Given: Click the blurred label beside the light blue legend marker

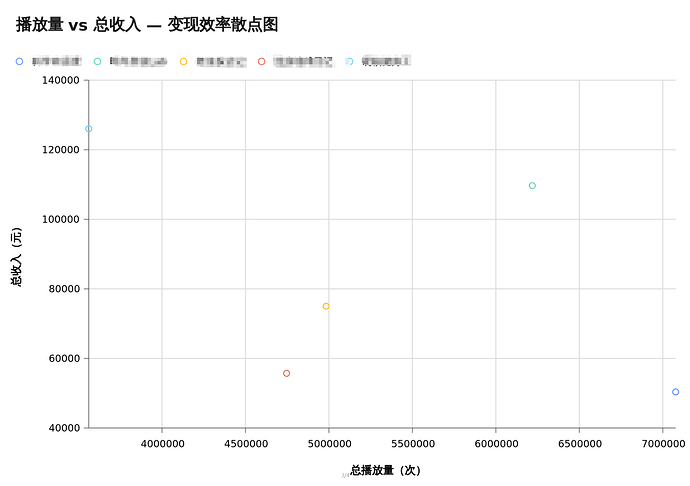Looking at the screenshot, I should [x=386, y=61].
